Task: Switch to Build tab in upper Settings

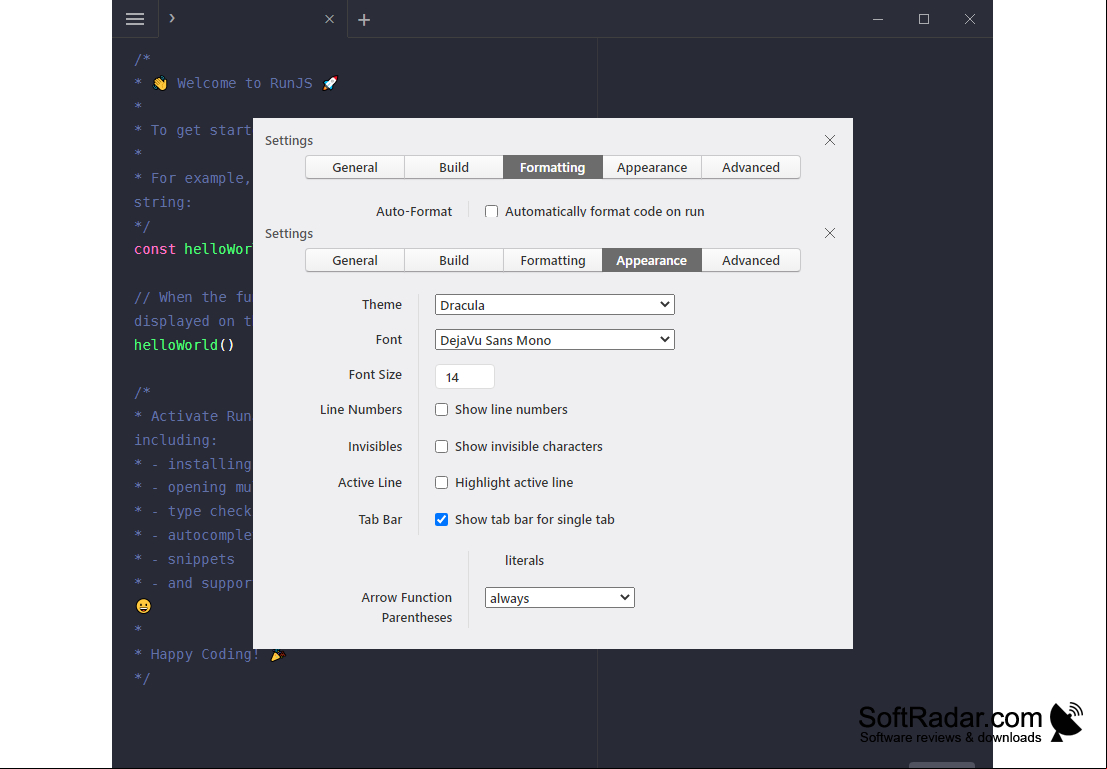Action: pyautogui.click(x=453, y=167)
